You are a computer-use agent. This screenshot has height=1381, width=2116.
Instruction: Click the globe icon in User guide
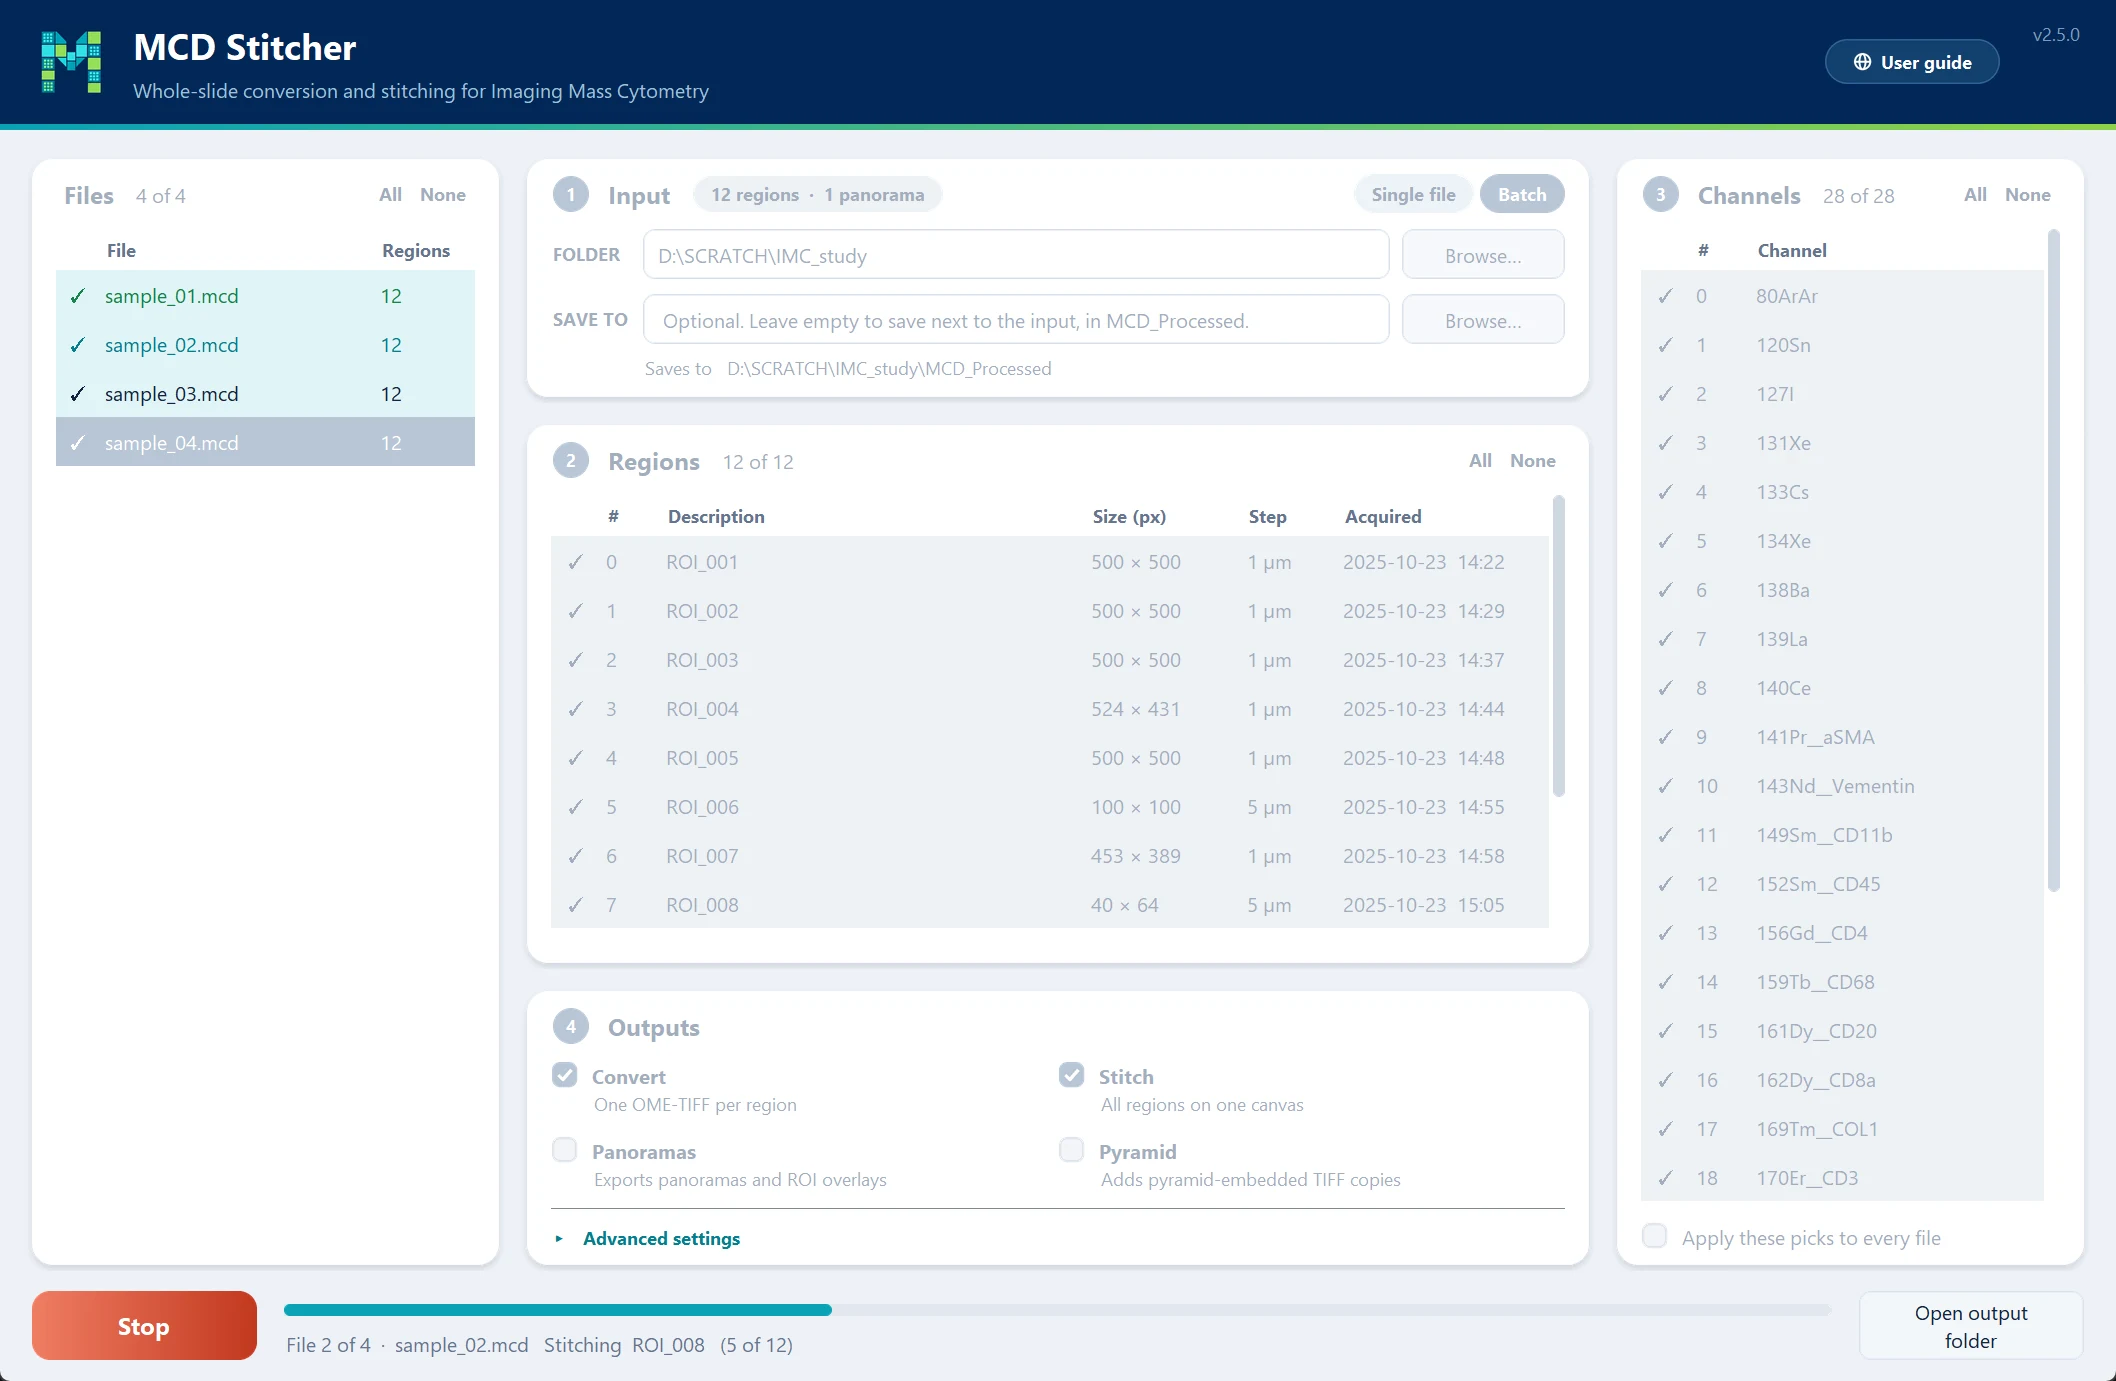click(x=1862, y=62)
